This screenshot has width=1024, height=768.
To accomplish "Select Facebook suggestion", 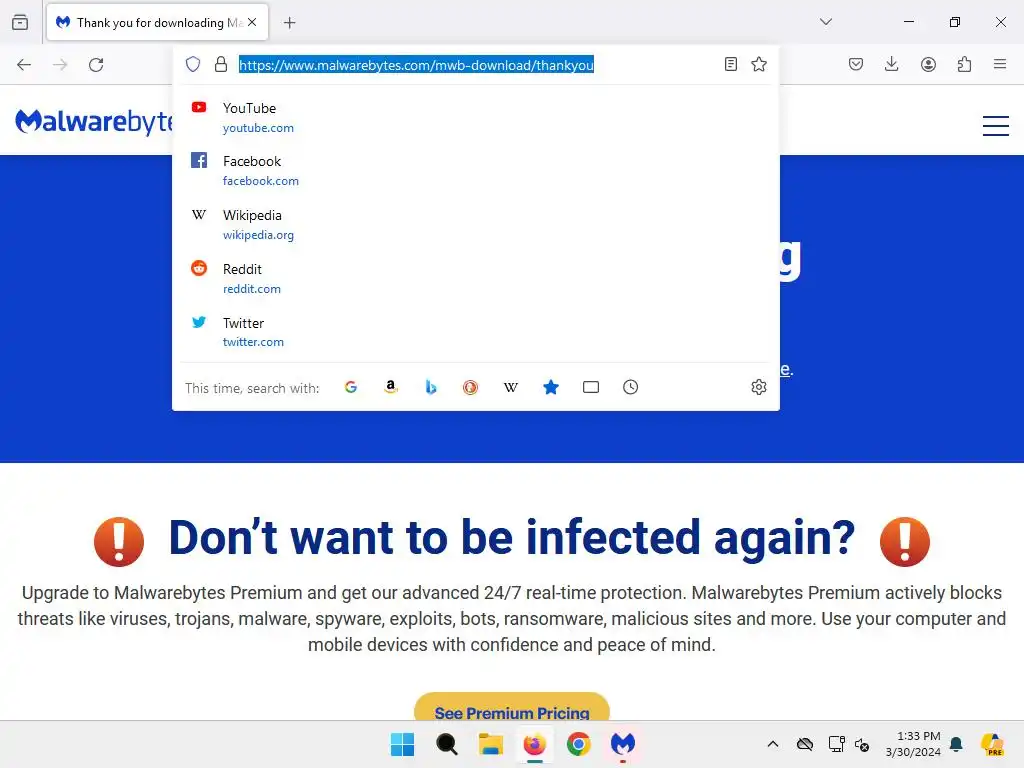I will pyautogui.click(x=475, y=170).
